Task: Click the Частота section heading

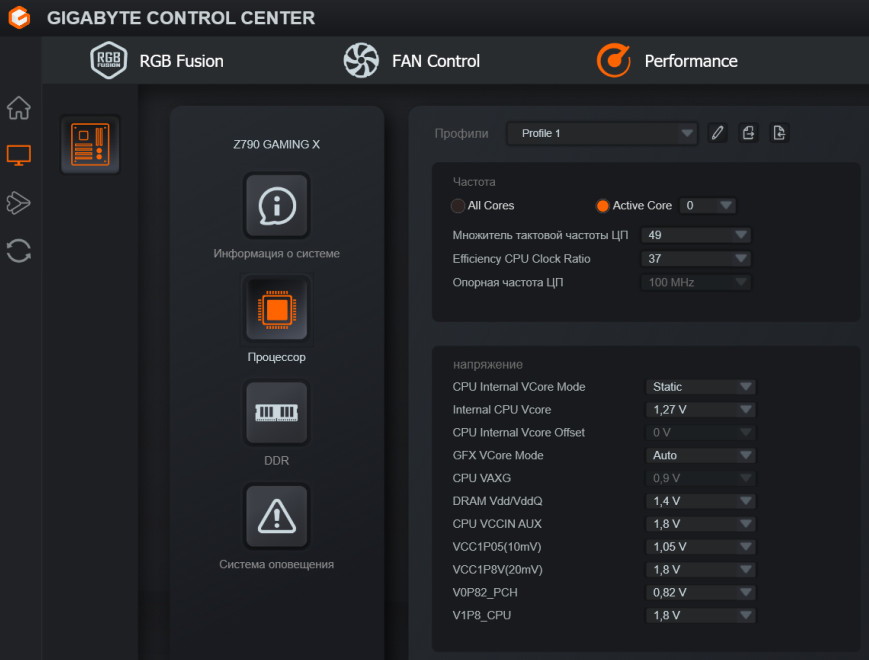Action: tap(474, 182)
